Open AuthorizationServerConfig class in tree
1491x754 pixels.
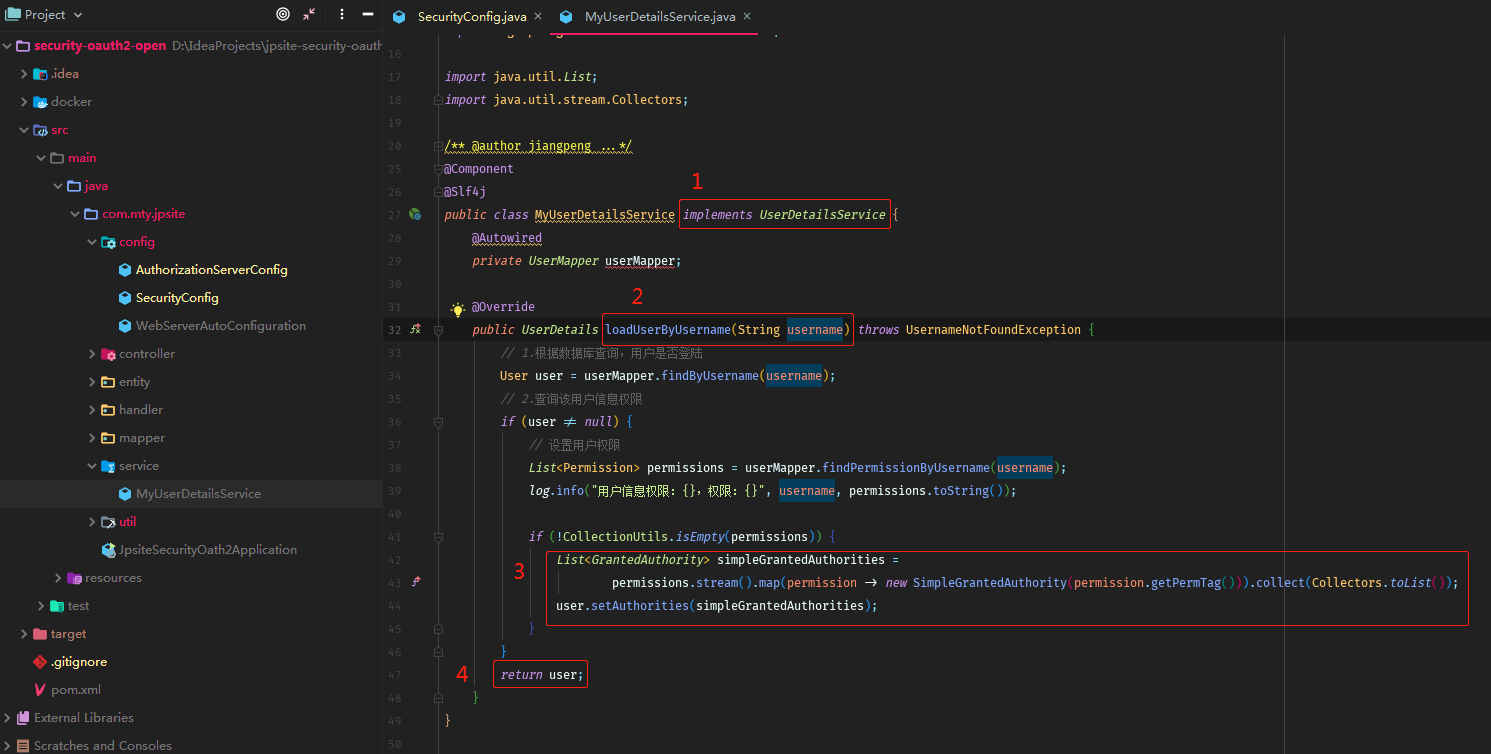click(x=211, y=270)
